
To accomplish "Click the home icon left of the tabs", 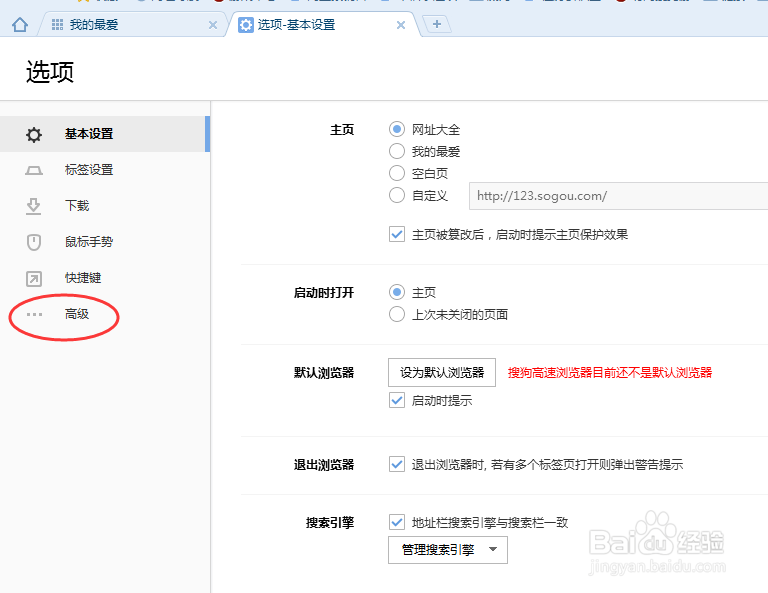I will (x=20, y=24).
